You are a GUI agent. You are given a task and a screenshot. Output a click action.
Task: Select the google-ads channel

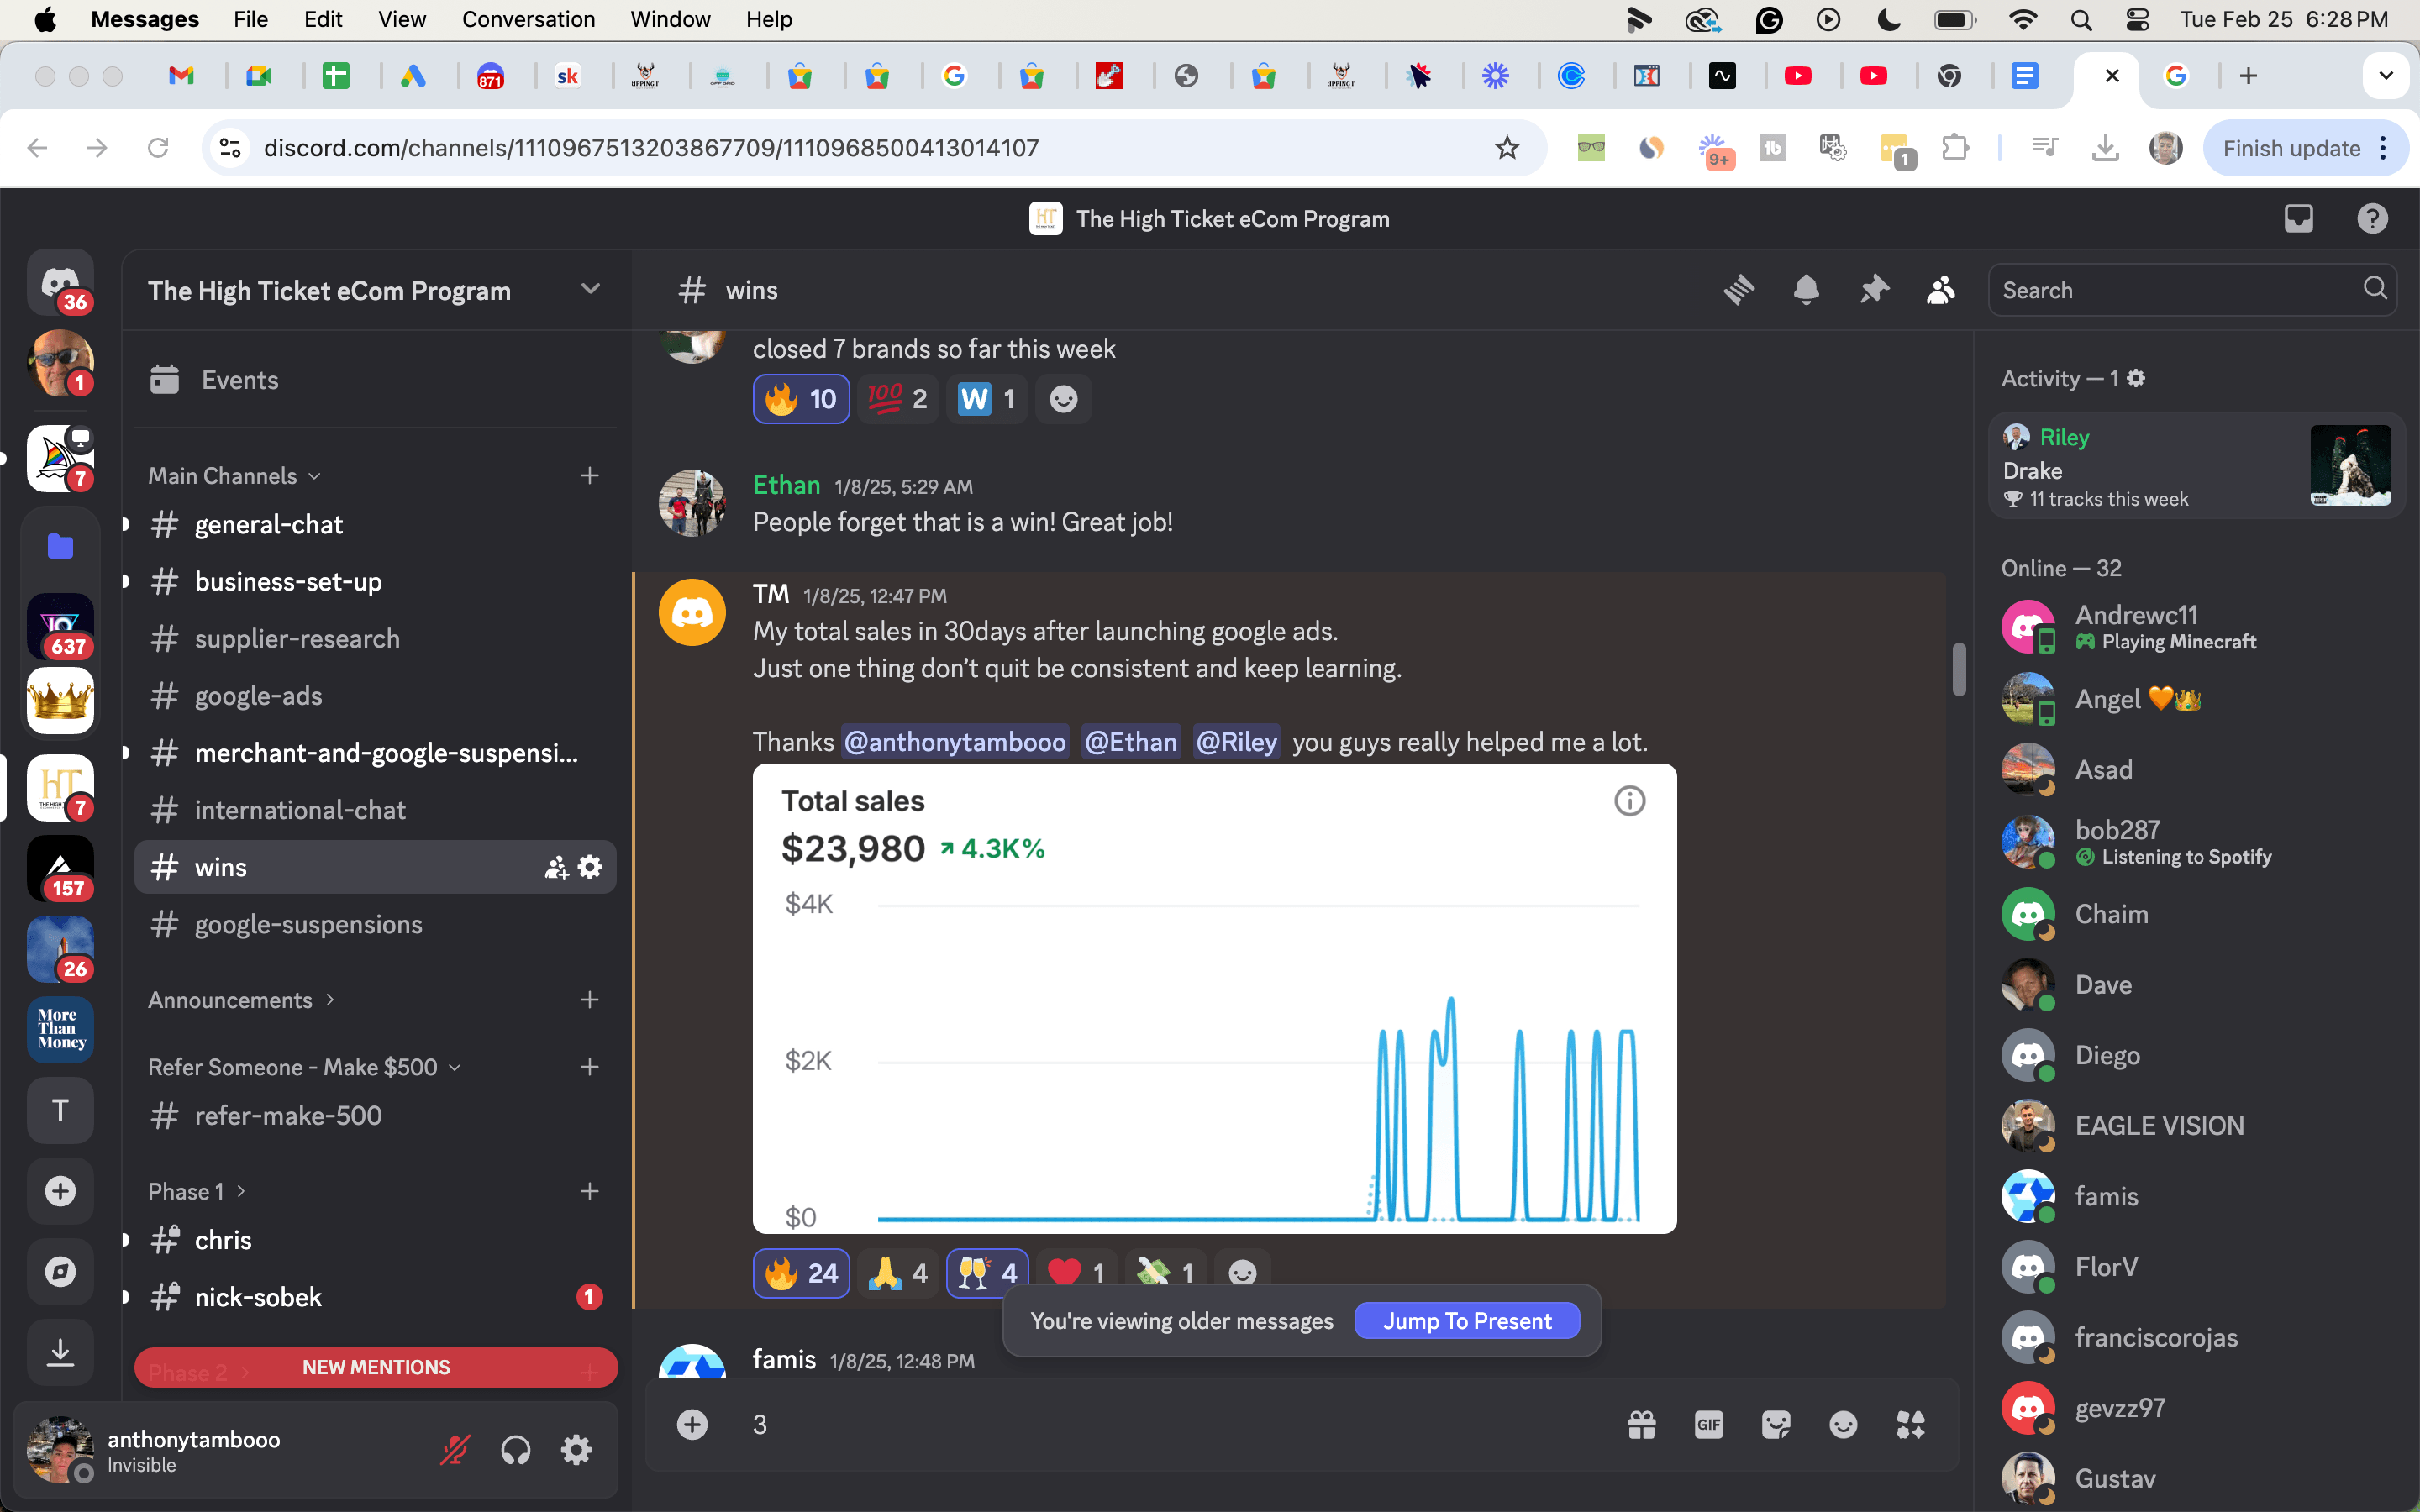pyautogui.click(x=258, y=696)
